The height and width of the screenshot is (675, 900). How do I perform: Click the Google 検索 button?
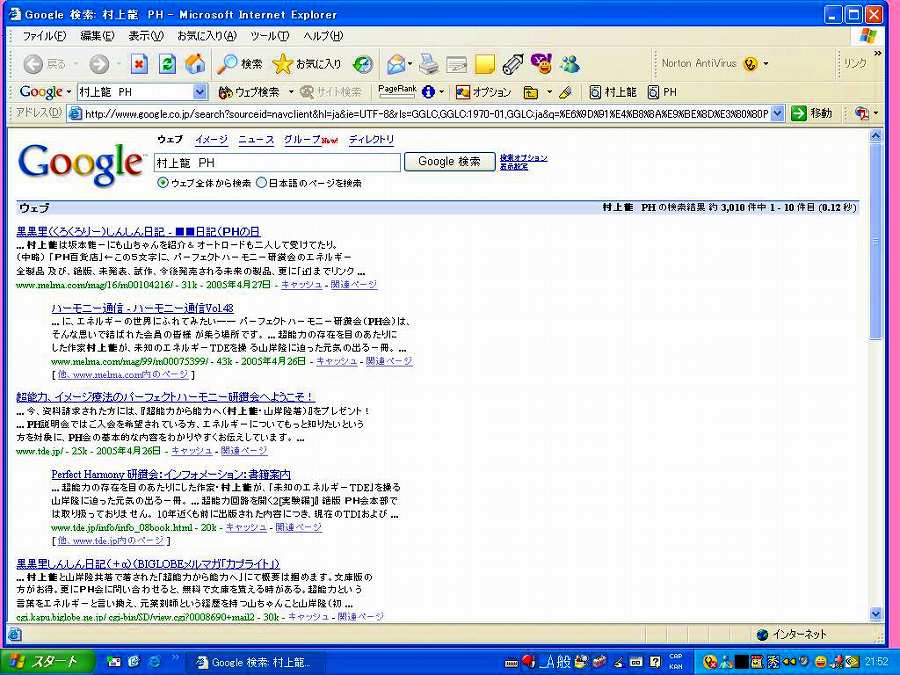pyautogui.click(x=449, y=162)
